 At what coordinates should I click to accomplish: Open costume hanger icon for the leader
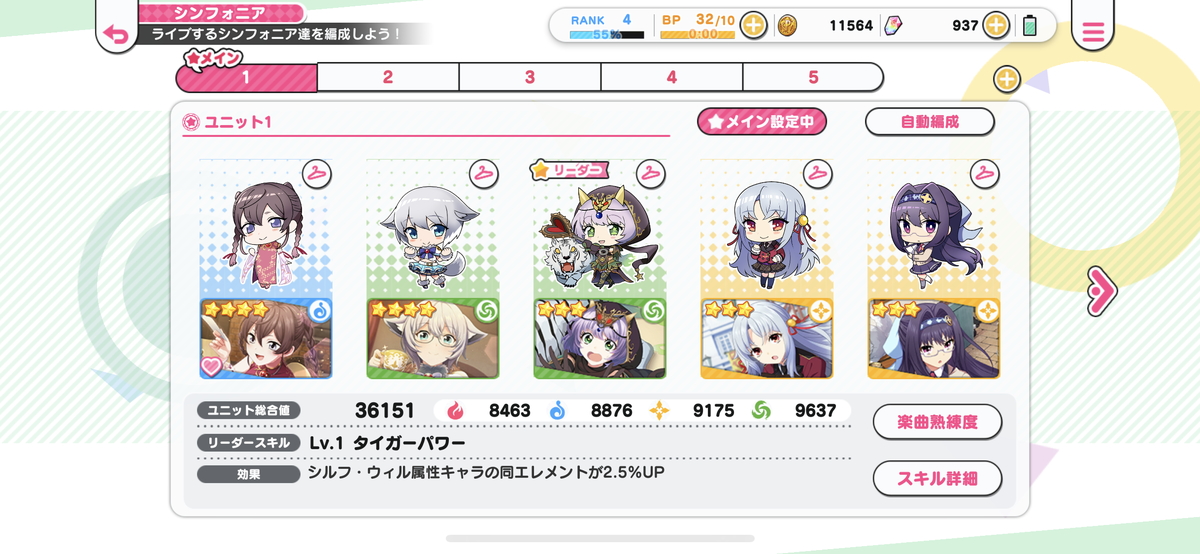click(x=650, y=173)
